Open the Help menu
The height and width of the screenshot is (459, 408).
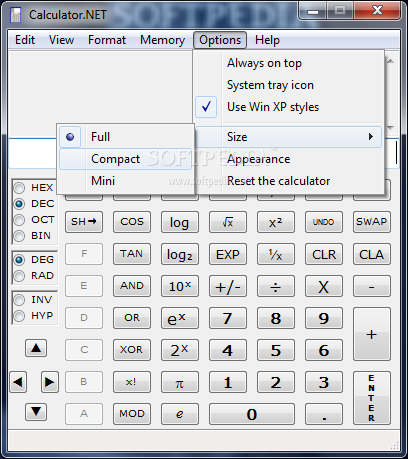pos(267,40)
